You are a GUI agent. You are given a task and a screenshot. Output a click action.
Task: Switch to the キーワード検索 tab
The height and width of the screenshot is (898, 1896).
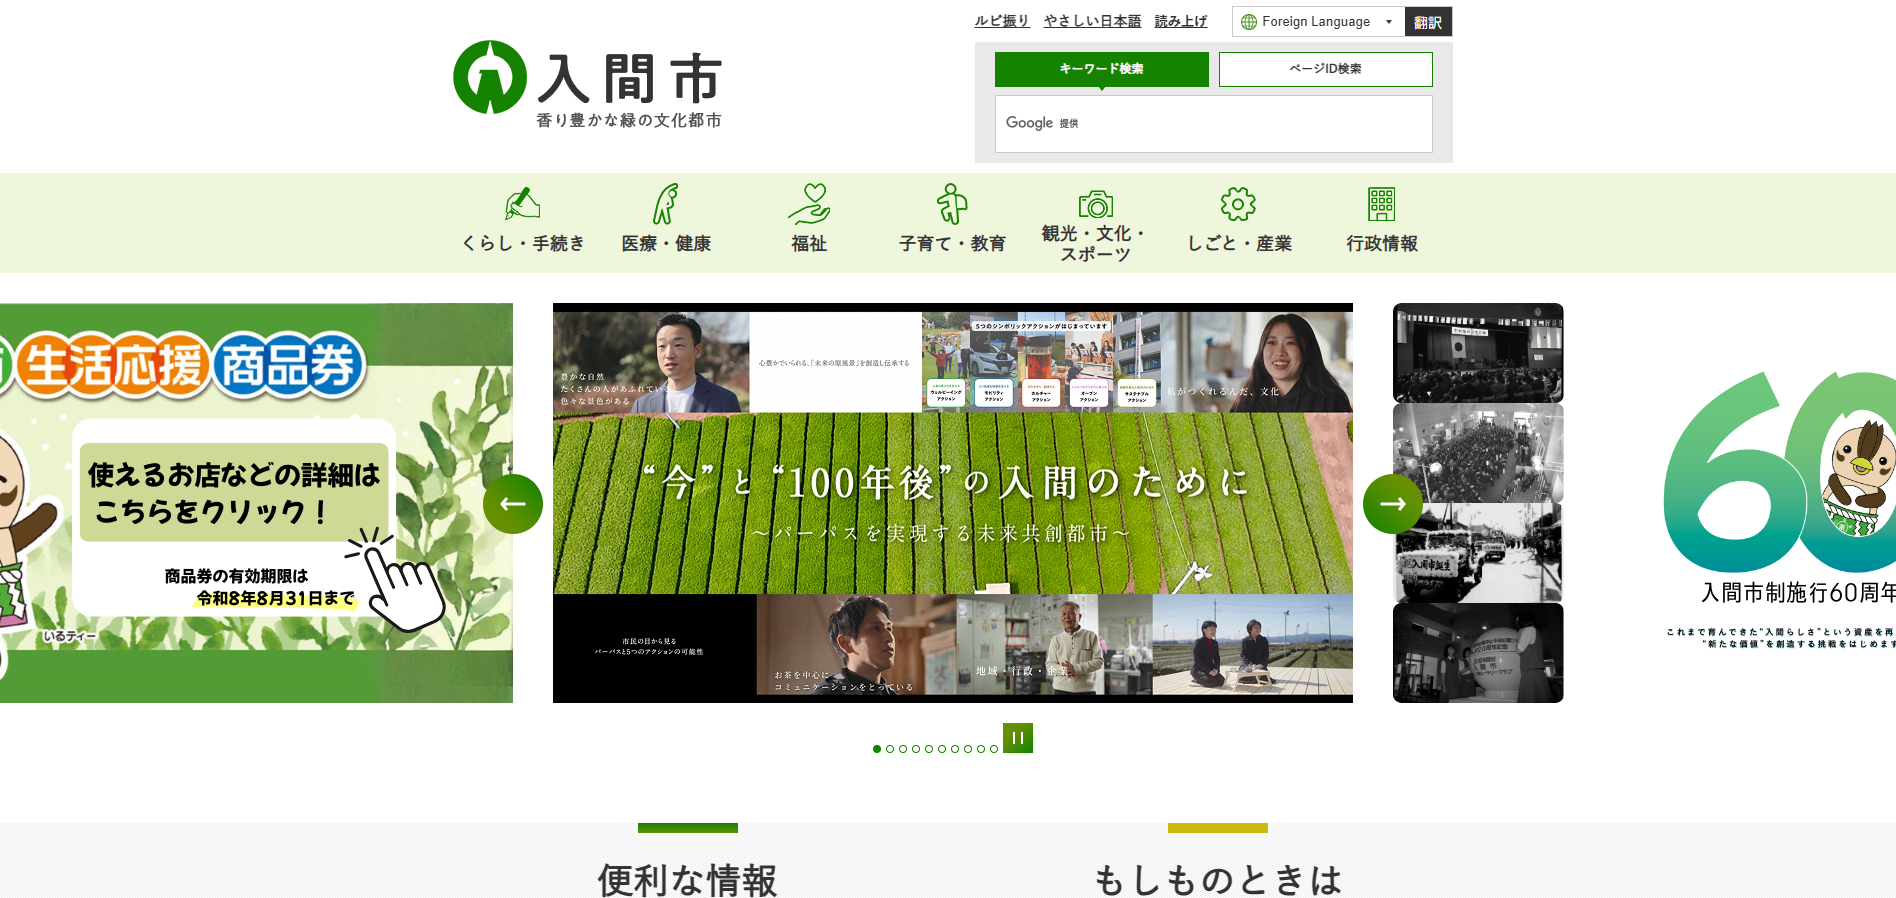(x=1102, y=69)
